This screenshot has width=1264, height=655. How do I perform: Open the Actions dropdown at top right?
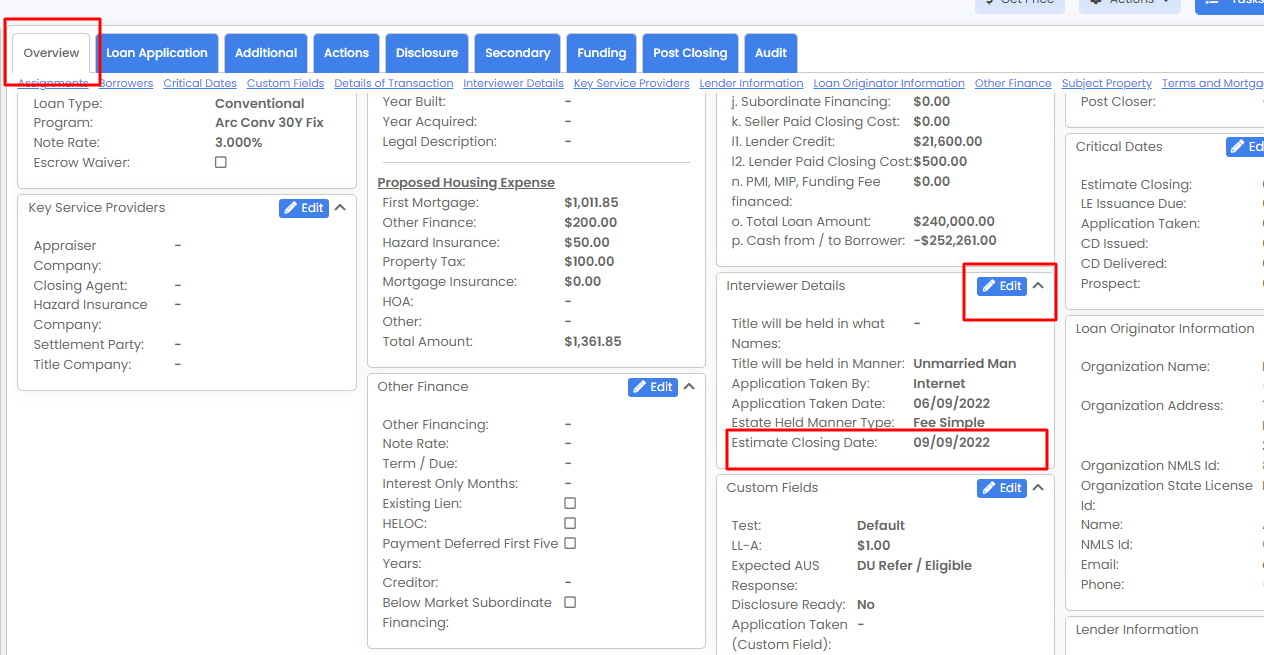coord(1129,3)
